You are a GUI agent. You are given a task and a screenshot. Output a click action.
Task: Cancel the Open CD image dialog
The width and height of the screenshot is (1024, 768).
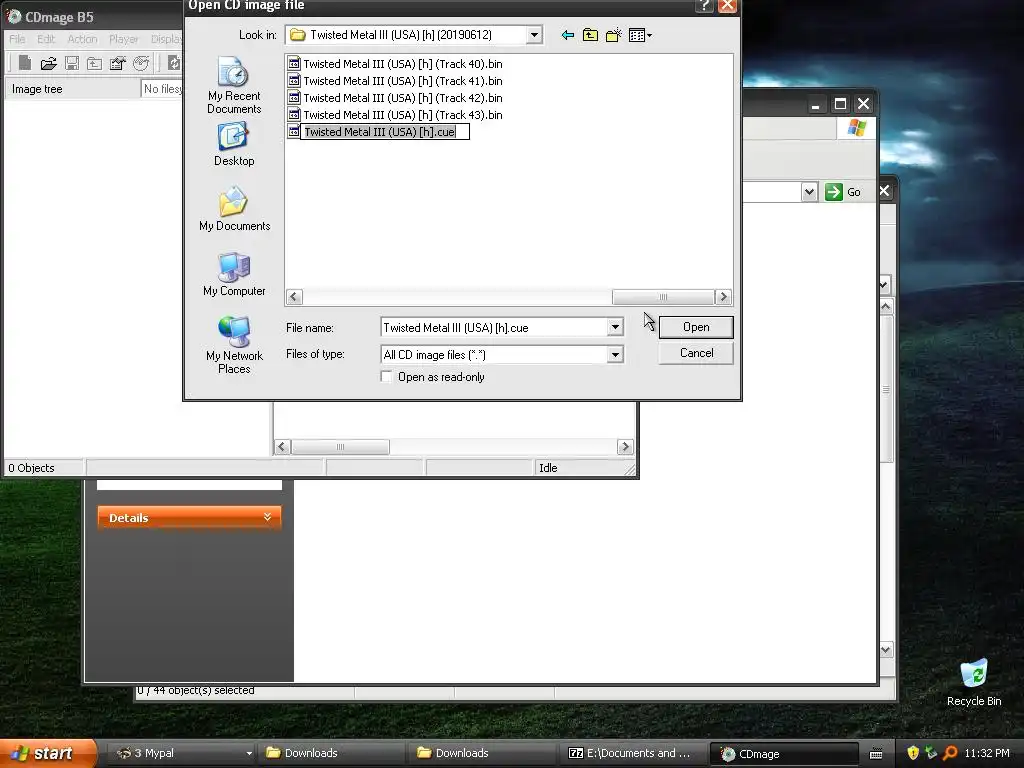[x=696, y=353]
